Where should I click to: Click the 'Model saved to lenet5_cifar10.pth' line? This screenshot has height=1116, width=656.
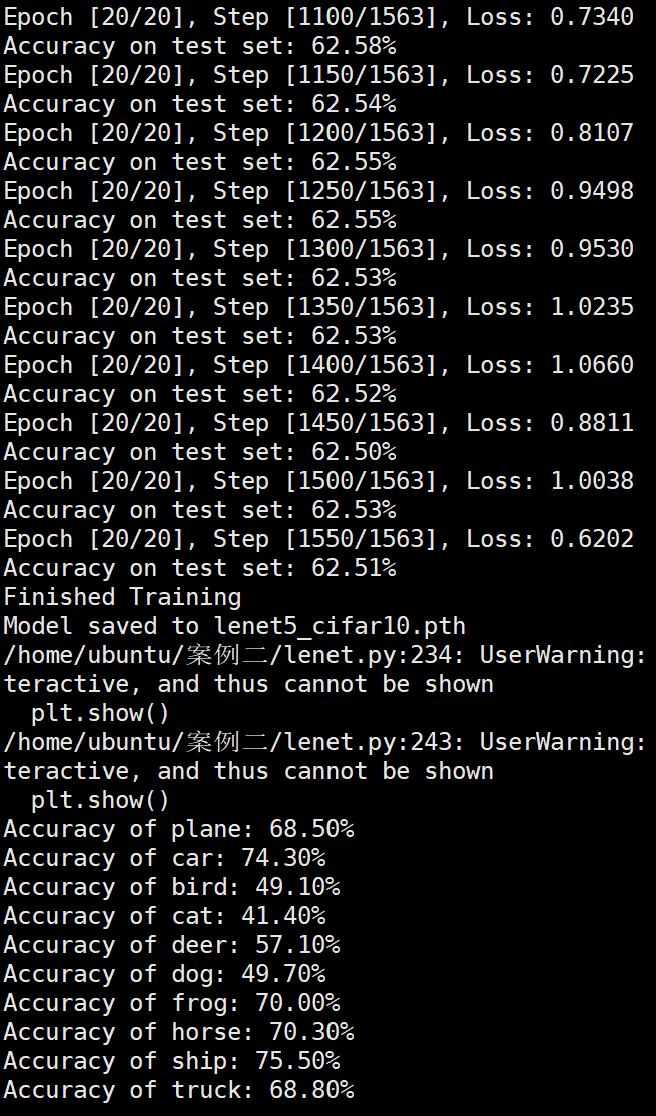234,626
